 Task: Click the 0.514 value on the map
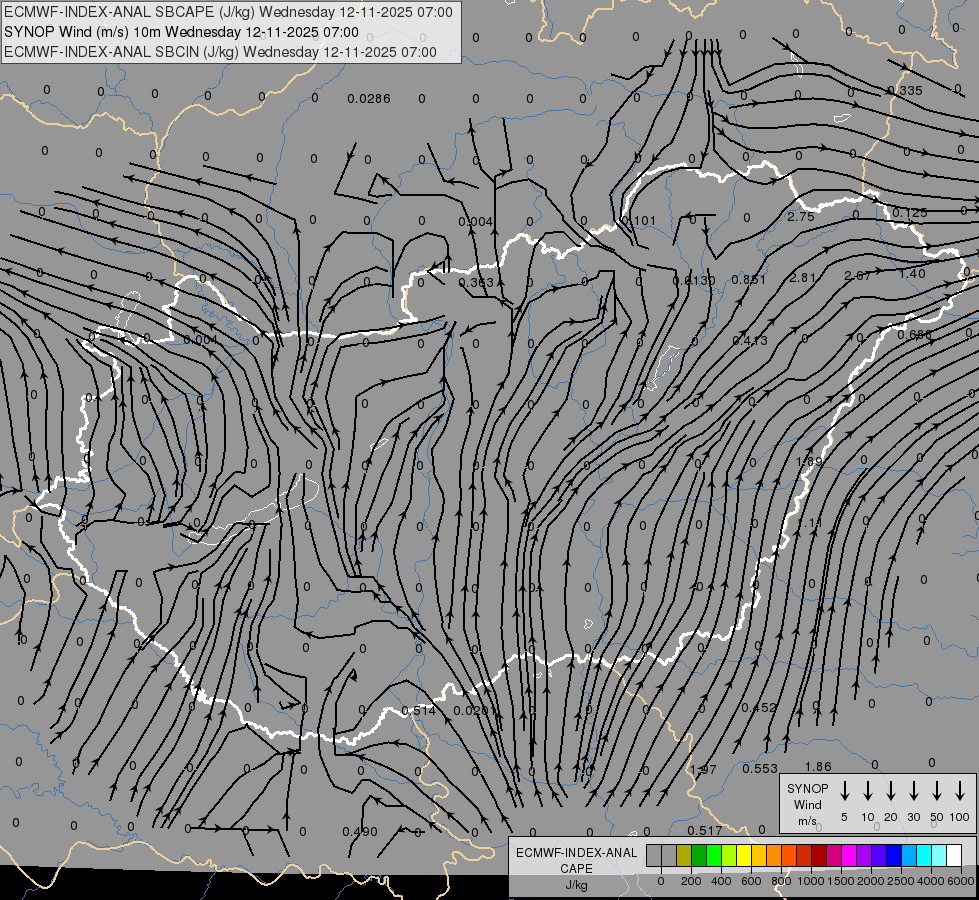[418, 711]
